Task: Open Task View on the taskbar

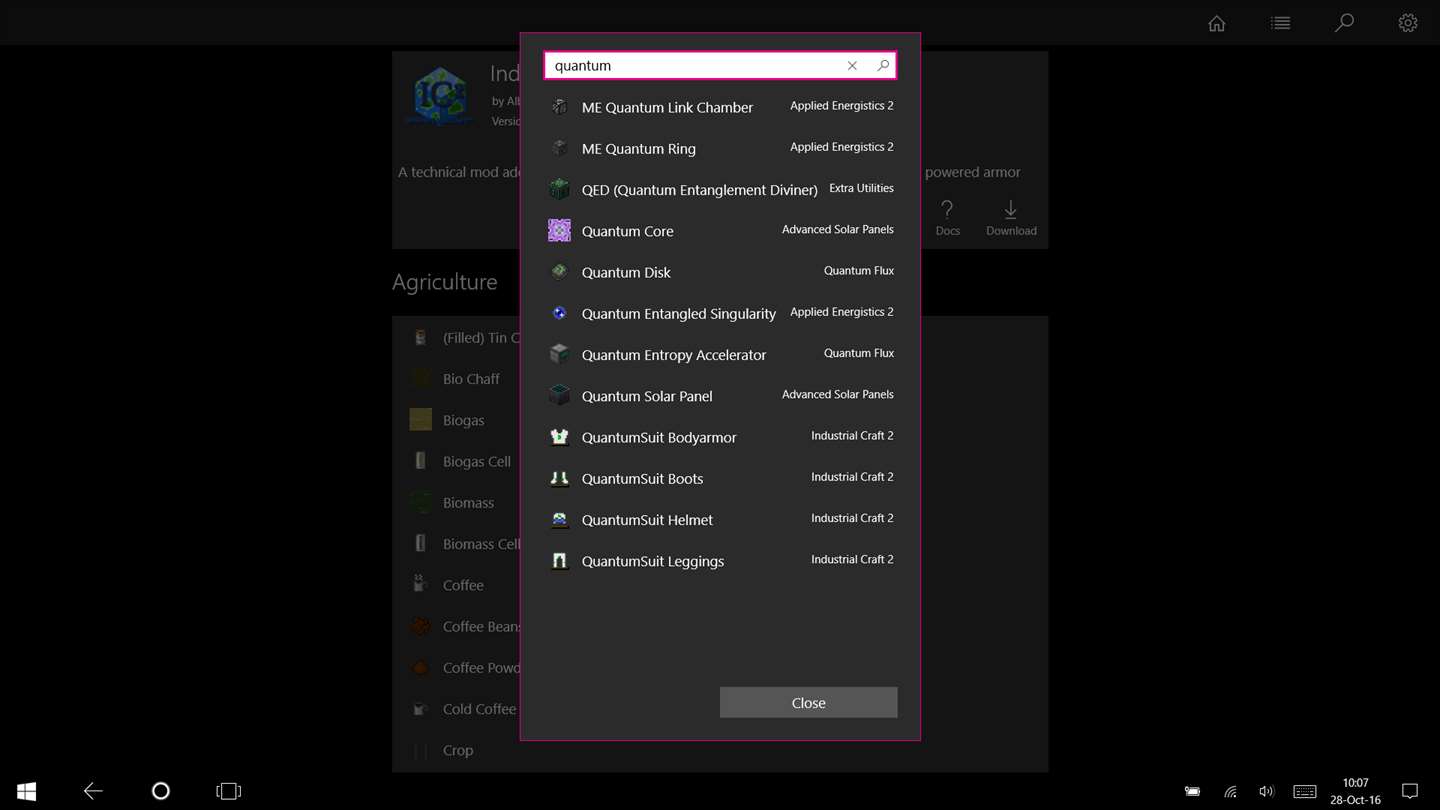Action: (x=228, y=791)
